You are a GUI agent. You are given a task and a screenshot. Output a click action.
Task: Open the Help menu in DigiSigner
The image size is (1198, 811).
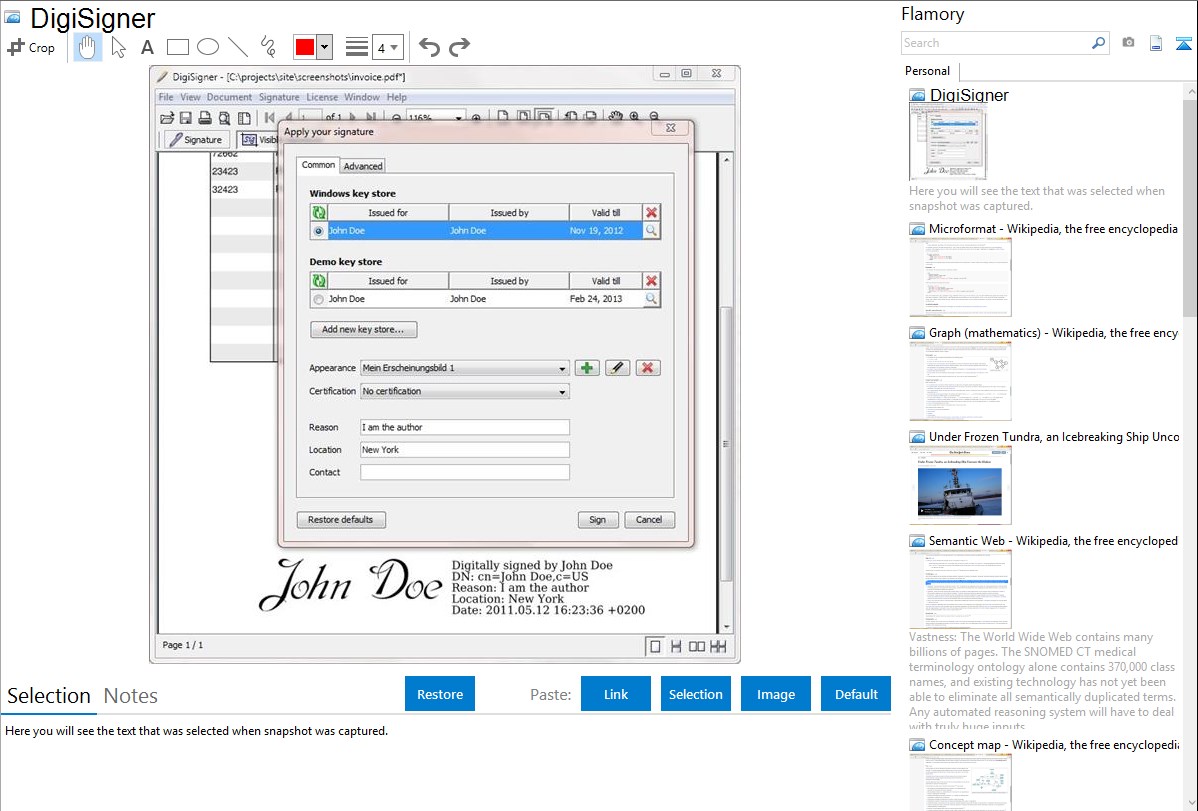pyautogui.click(x=397, y=97)
